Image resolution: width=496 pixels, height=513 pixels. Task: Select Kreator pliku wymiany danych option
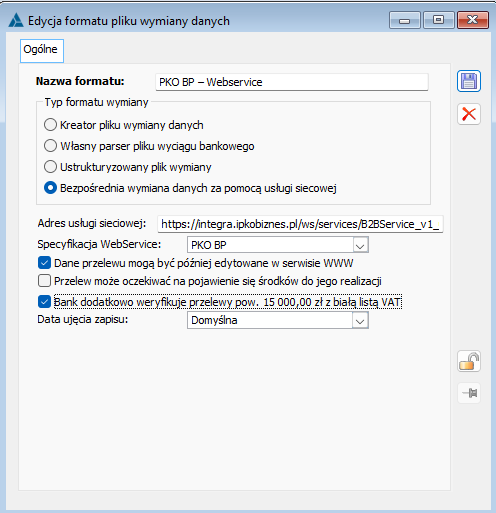50,125
